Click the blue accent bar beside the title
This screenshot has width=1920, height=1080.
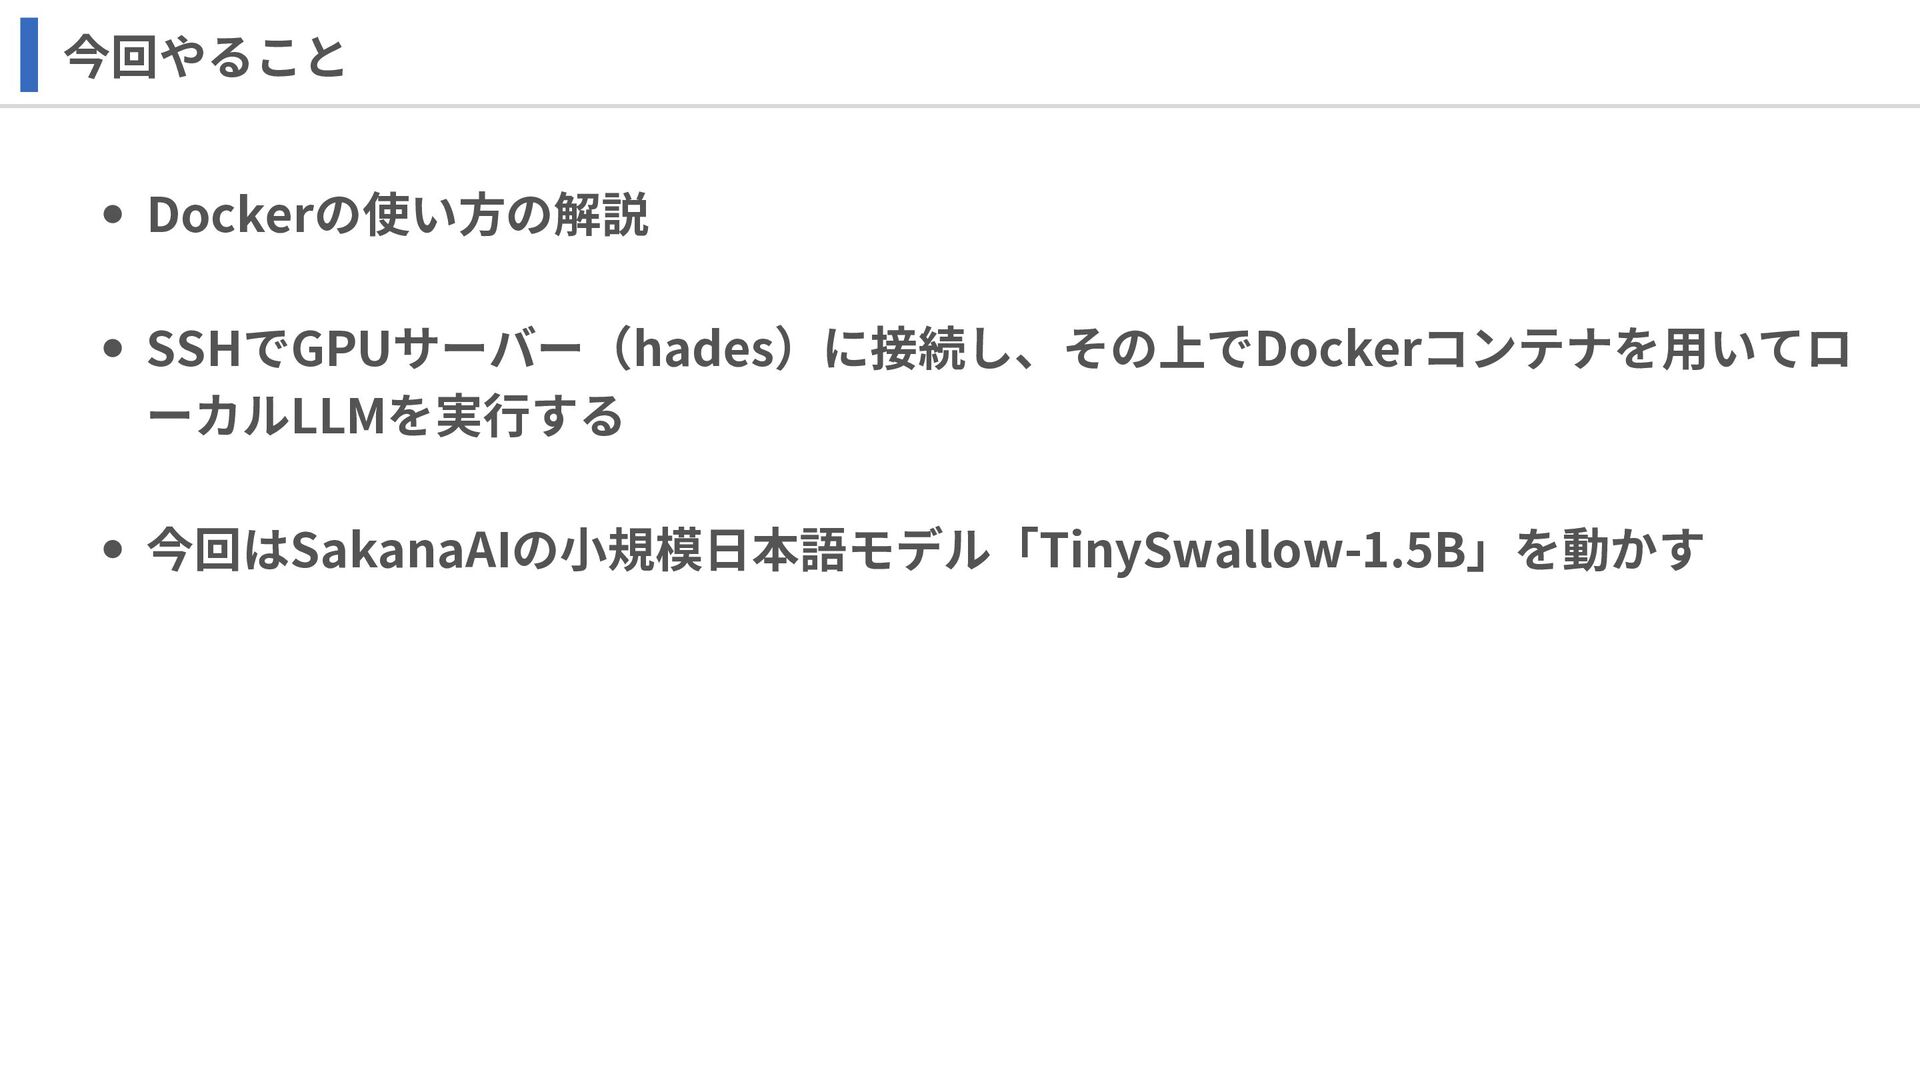[29, 55]
